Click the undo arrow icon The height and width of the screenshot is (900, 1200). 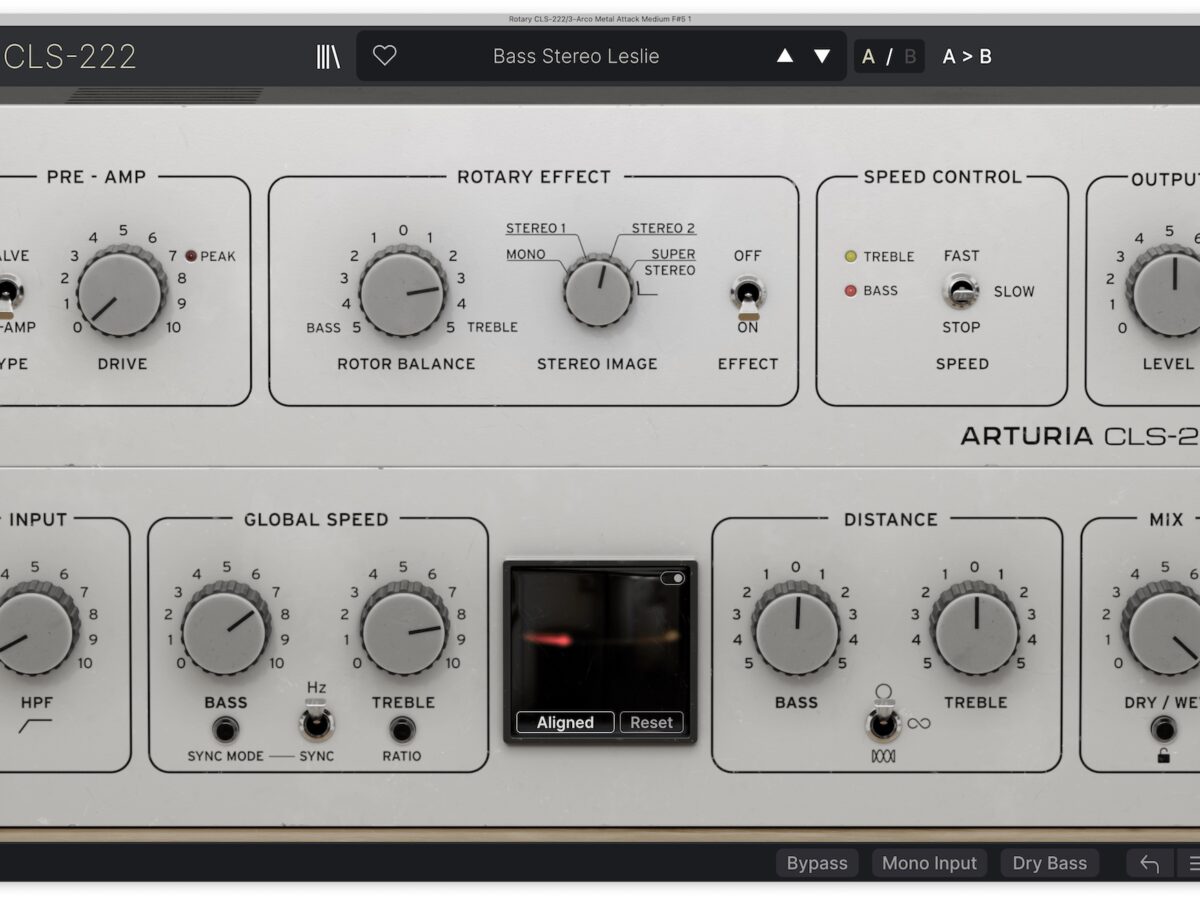1149,863
